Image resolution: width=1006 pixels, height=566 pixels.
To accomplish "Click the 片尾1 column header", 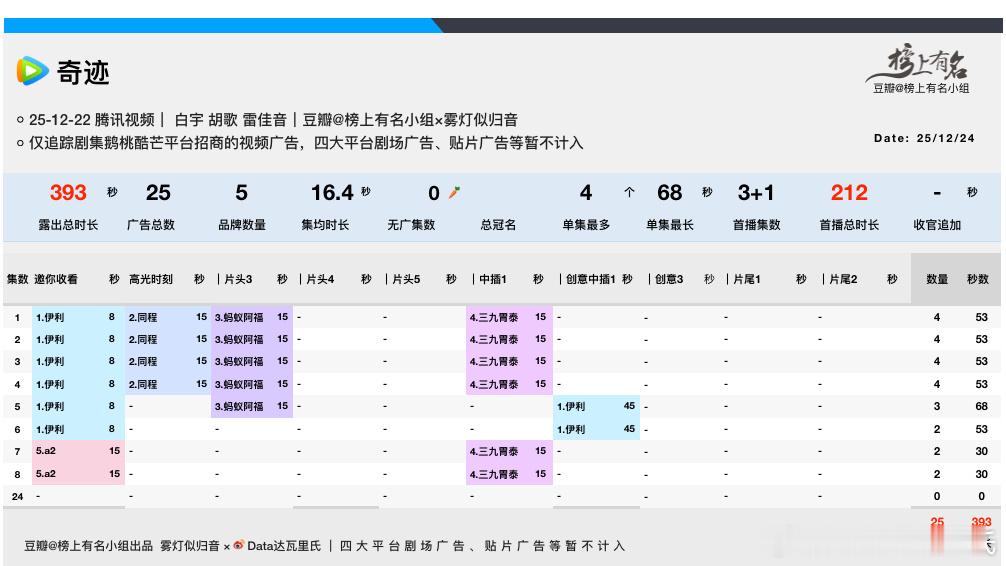I will tap(747, 279).
